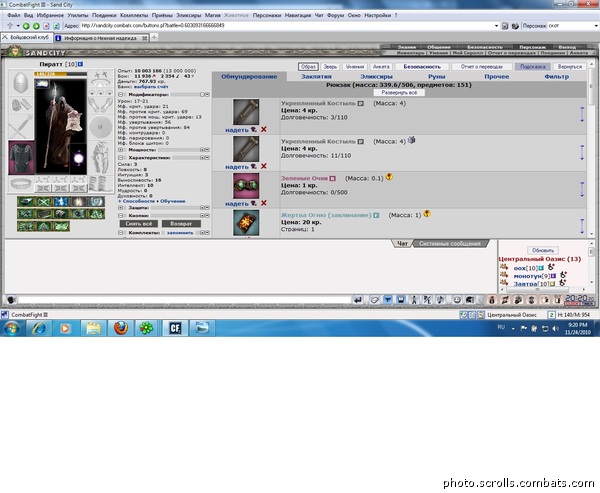Collapse the Модификаторы section

pos(121,95)
